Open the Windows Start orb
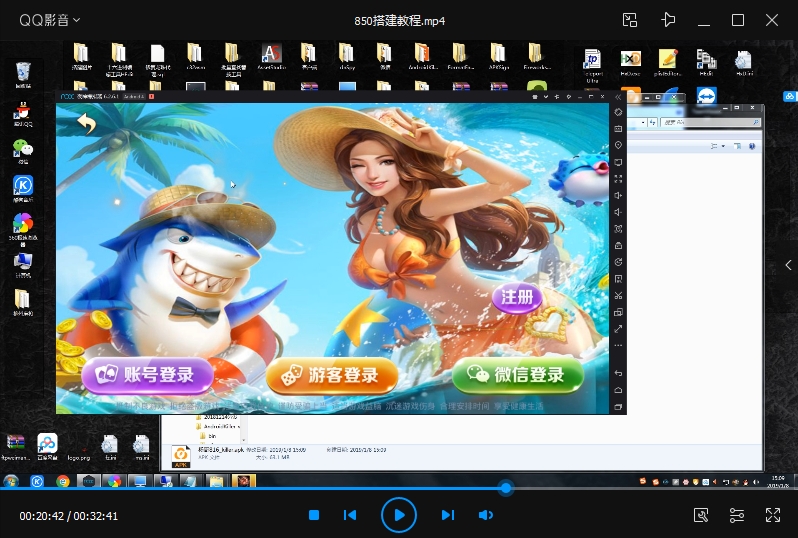 click(x=11, y=481)
